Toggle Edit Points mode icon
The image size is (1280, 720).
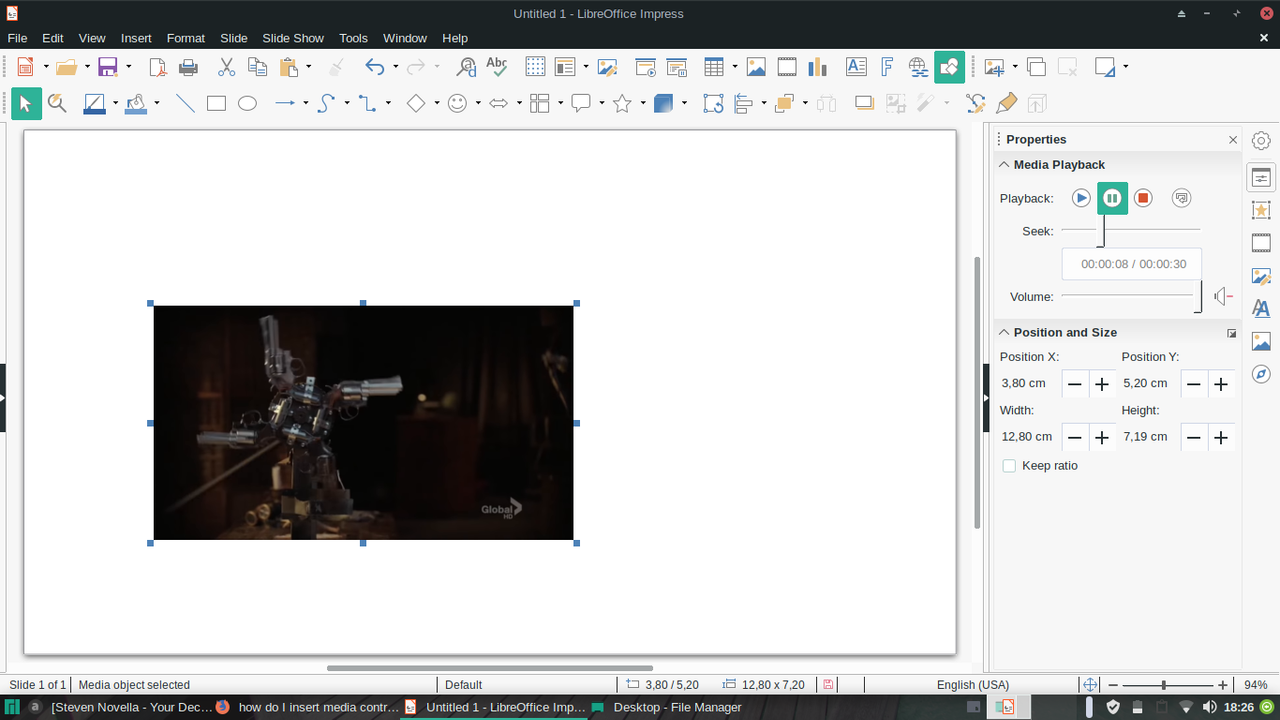[975, 103]
